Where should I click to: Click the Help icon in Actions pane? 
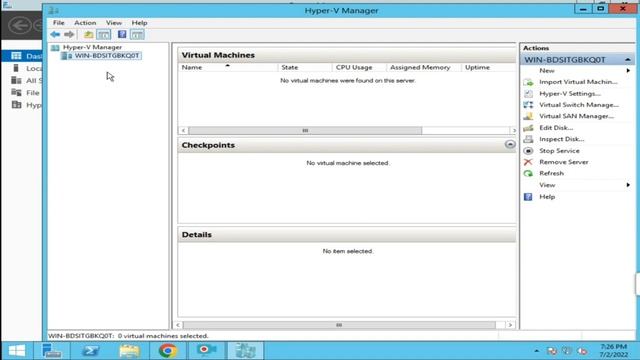tap(528, 197)
